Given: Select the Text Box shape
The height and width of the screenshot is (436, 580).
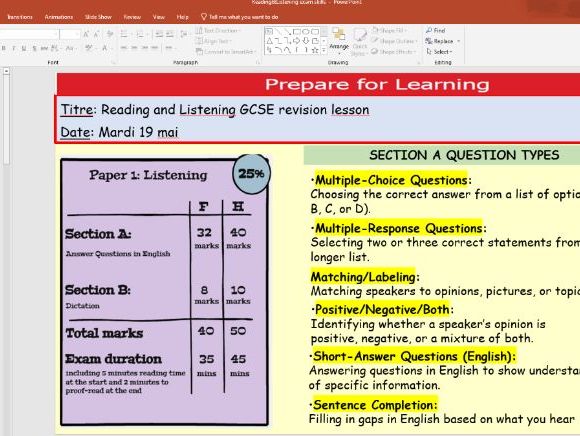Looking at the screenshot, I should coord(269,31).
